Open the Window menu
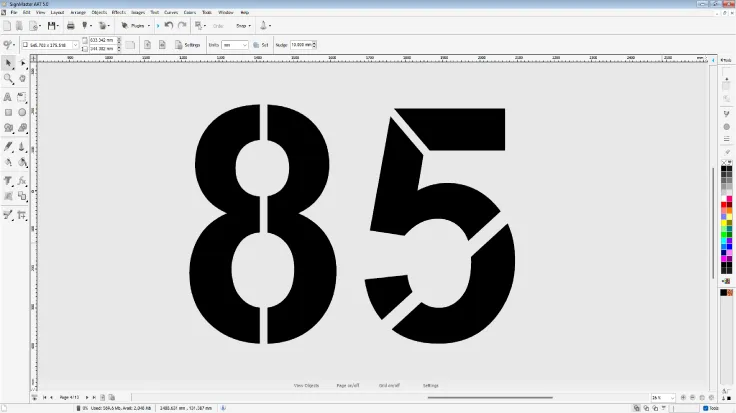The height and width of the screenshot is (413, 736). pos(226,13)
